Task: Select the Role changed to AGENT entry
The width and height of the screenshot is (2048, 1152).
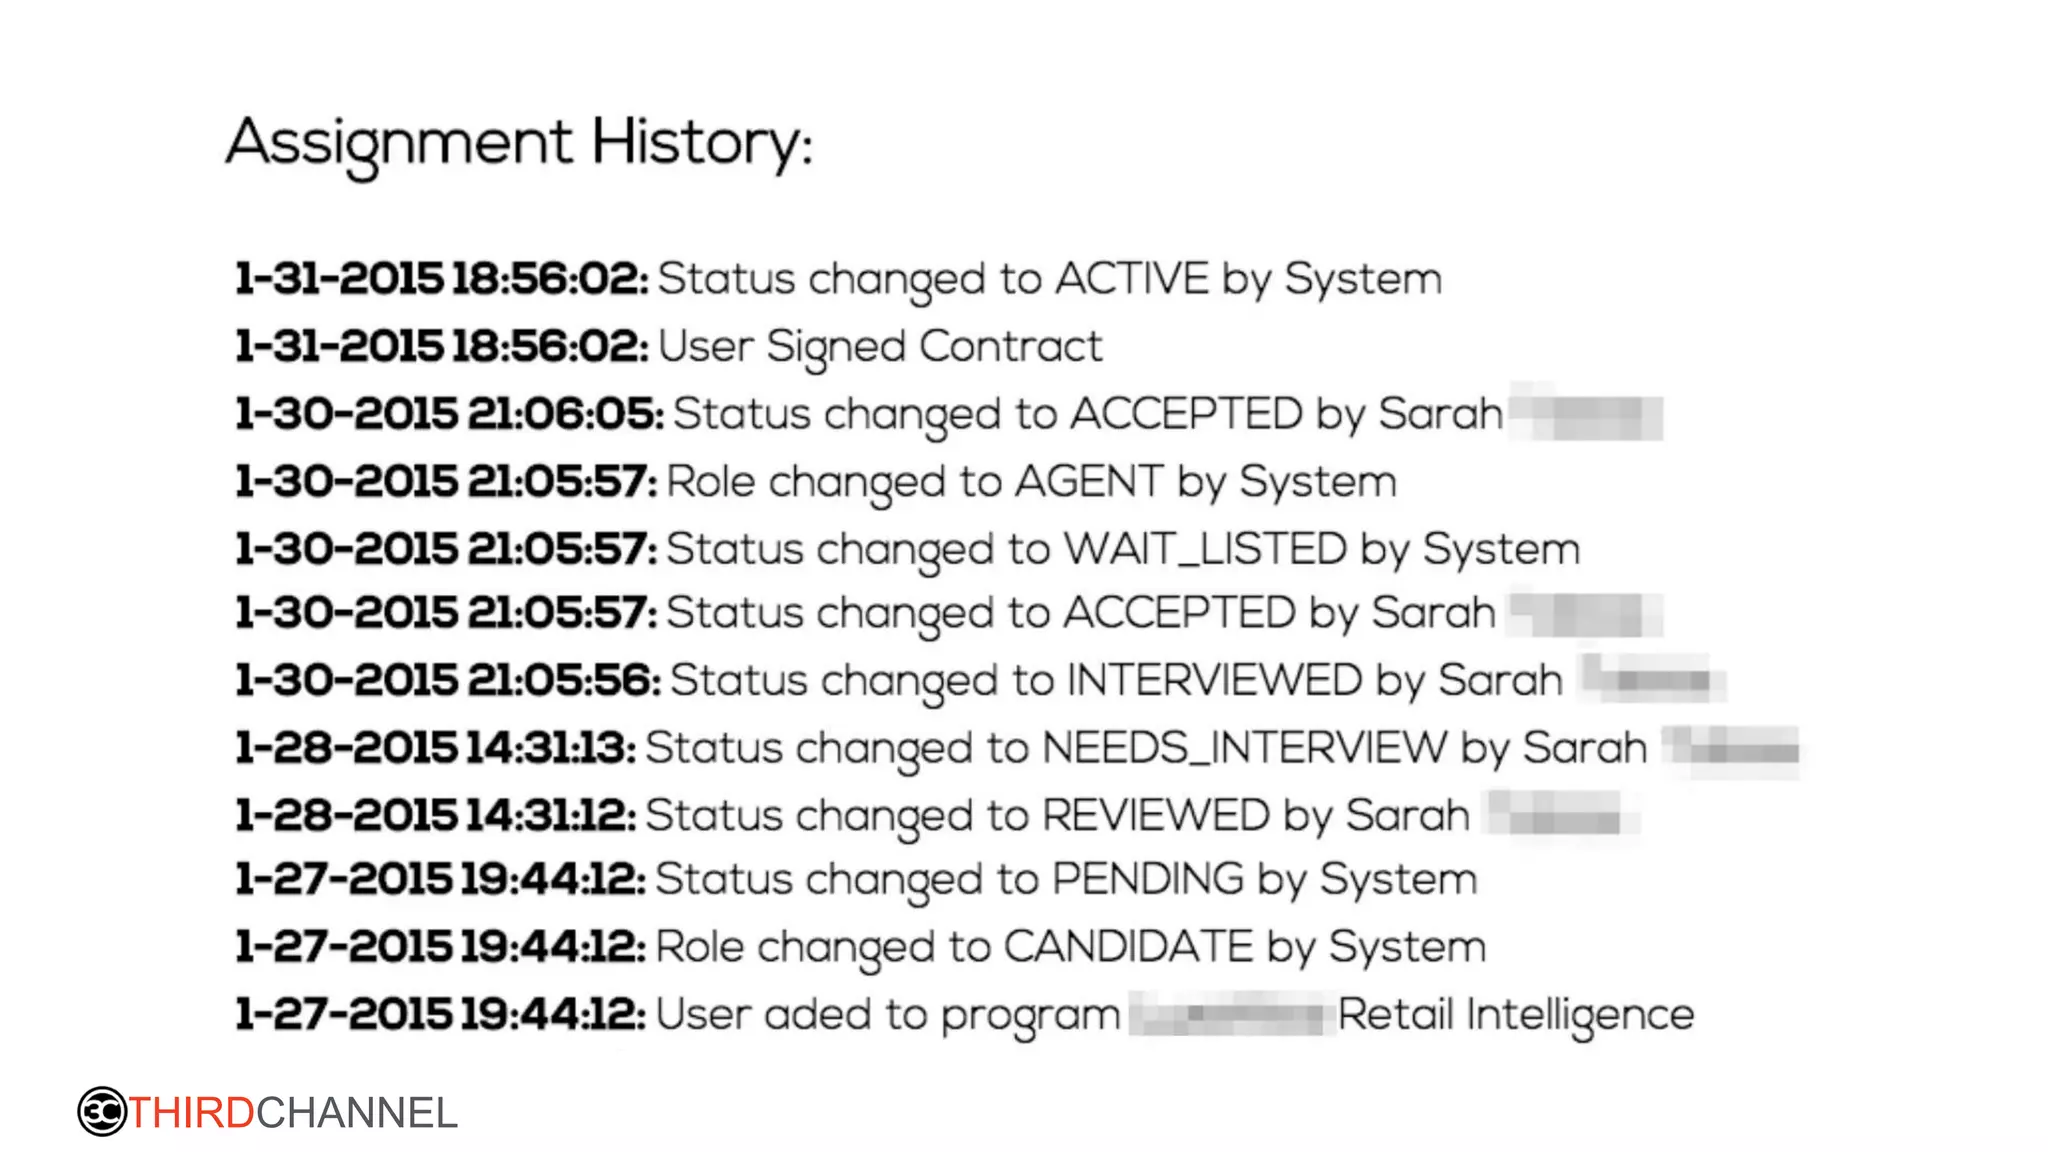Action: (1030, 482)
